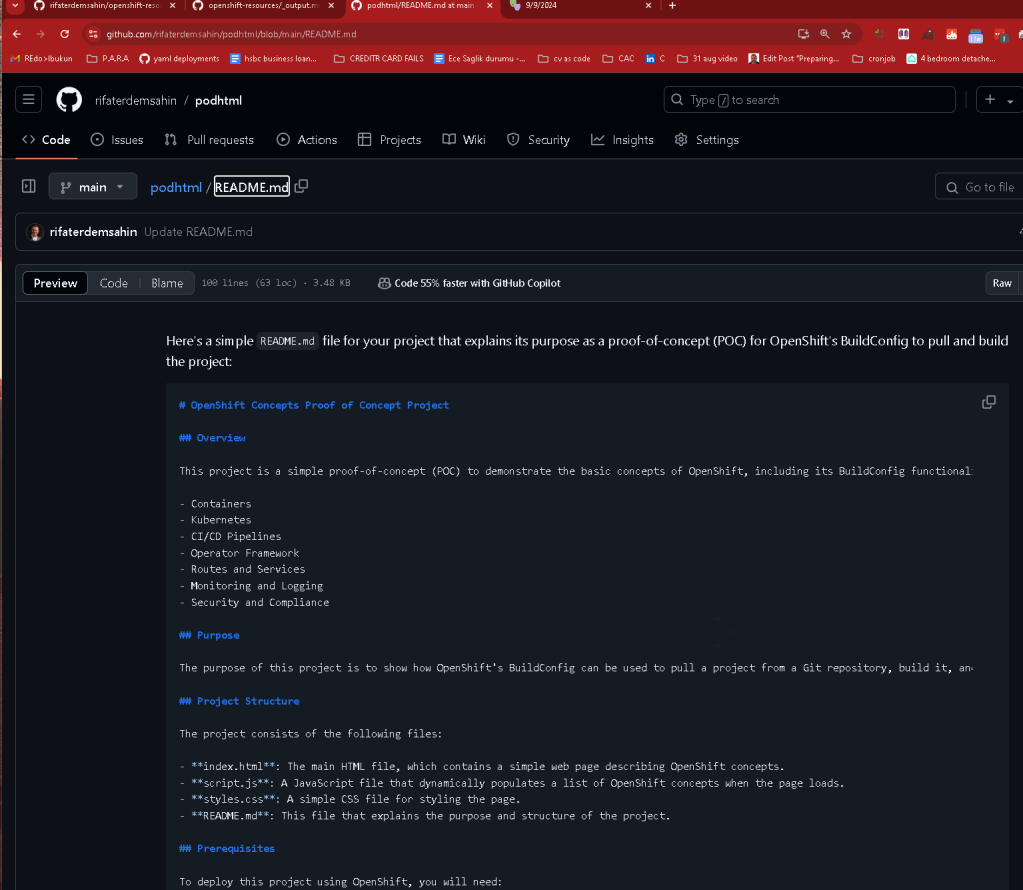Click the search magnifier in the GitHub search box
This screenshot has height=890, width=1023.
[x=677, y=100]
